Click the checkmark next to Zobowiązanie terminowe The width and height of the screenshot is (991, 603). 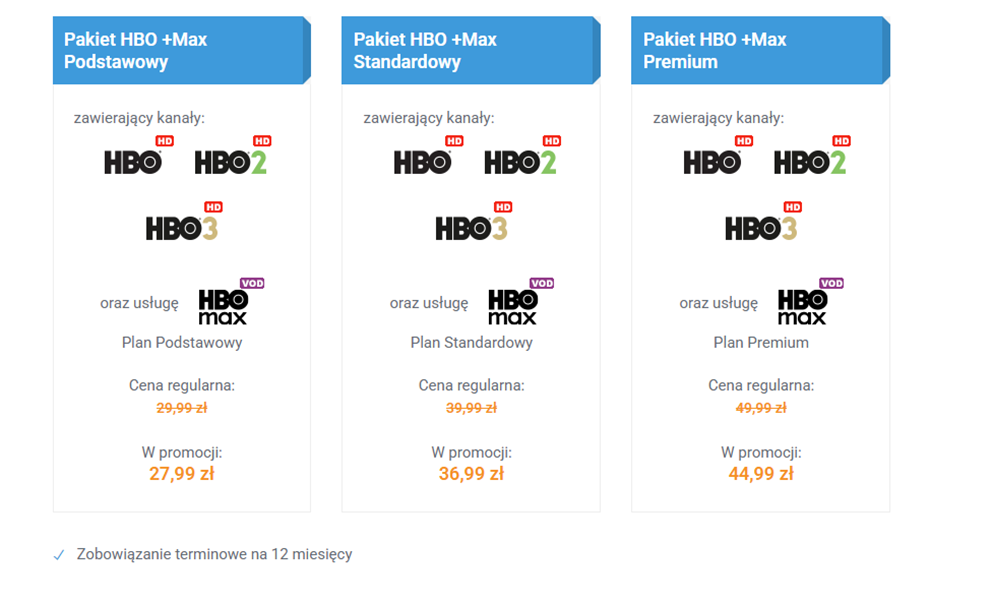pos(59,554)
